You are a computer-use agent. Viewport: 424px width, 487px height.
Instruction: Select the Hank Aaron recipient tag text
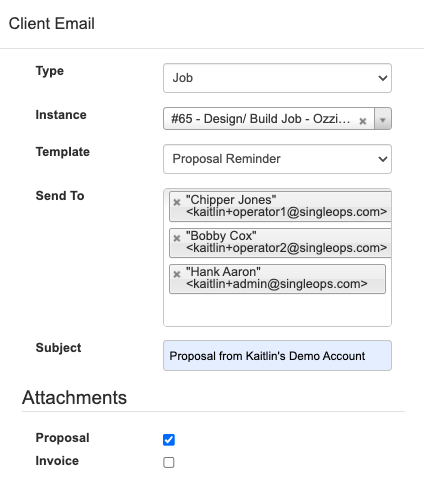point(277,278)
